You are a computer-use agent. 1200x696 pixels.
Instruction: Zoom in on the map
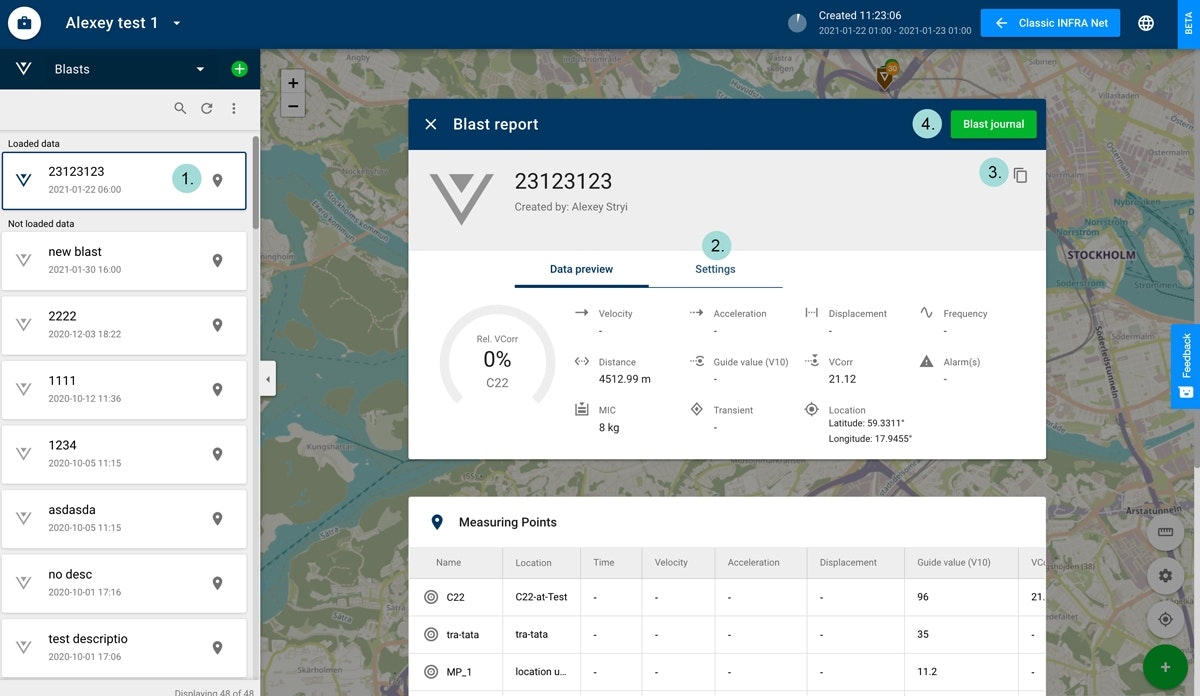(292, 83)
